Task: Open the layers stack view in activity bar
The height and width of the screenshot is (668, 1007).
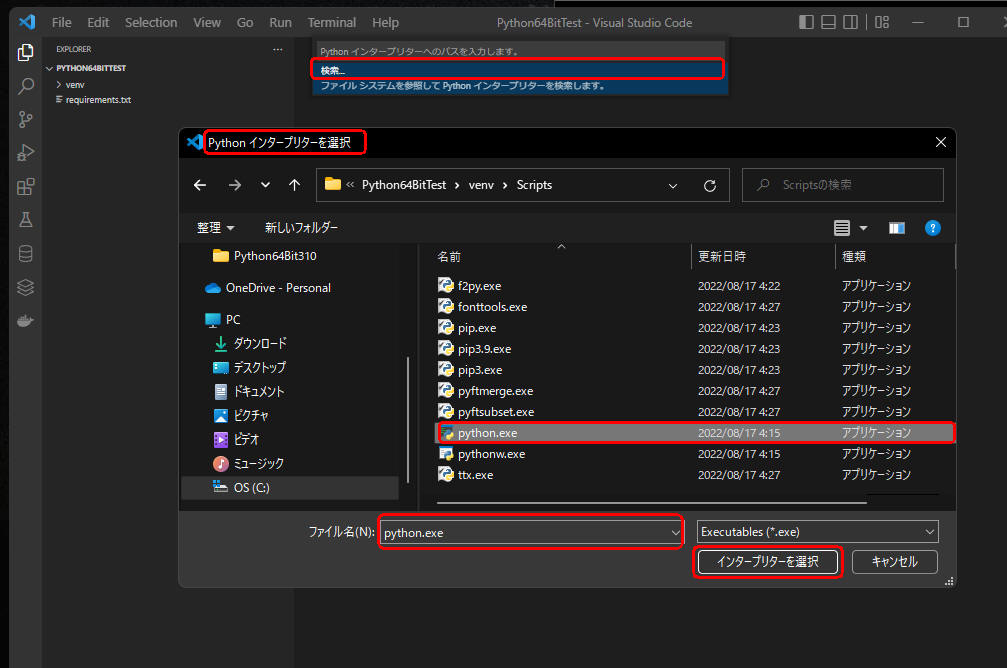Action: (26, 287)
